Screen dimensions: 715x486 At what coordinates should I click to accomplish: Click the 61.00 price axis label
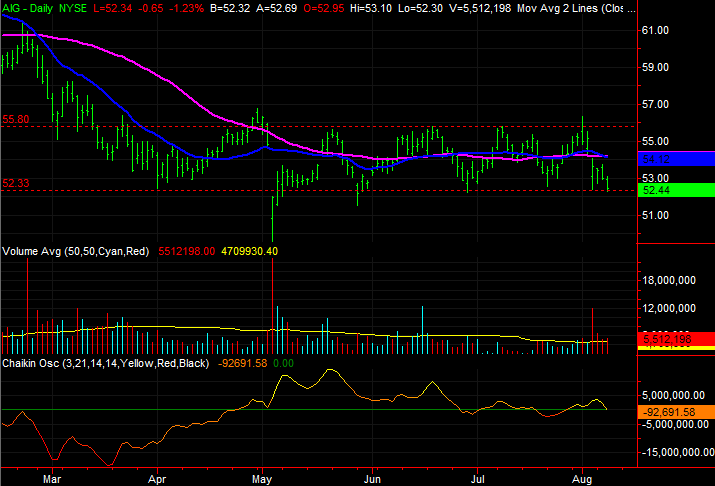pos(655,31)
